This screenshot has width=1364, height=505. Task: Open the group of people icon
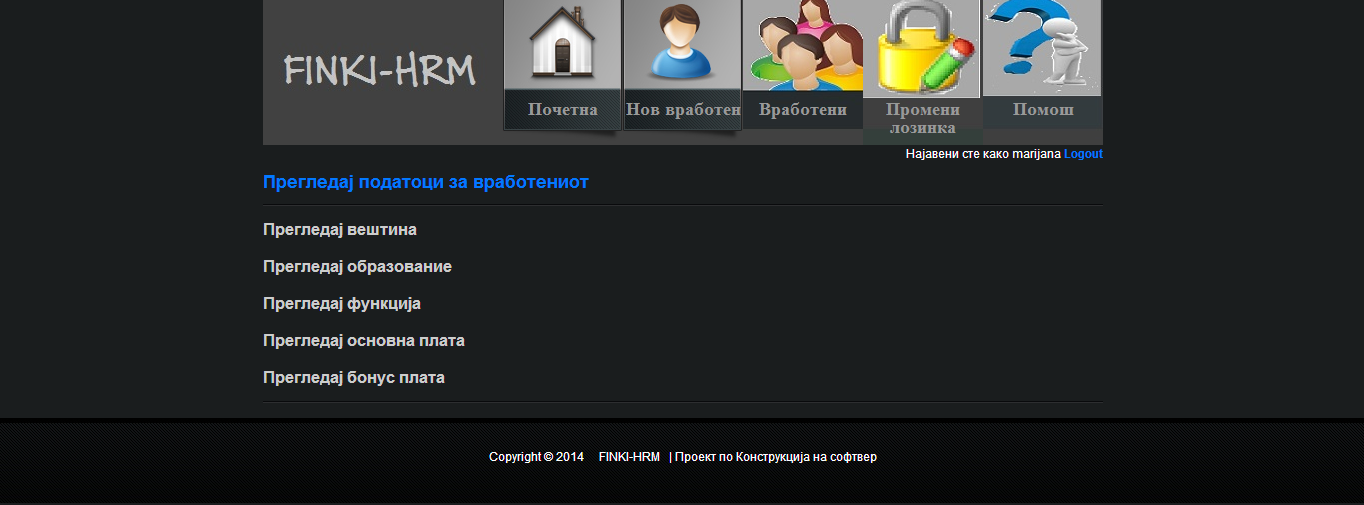click(803, 45)
